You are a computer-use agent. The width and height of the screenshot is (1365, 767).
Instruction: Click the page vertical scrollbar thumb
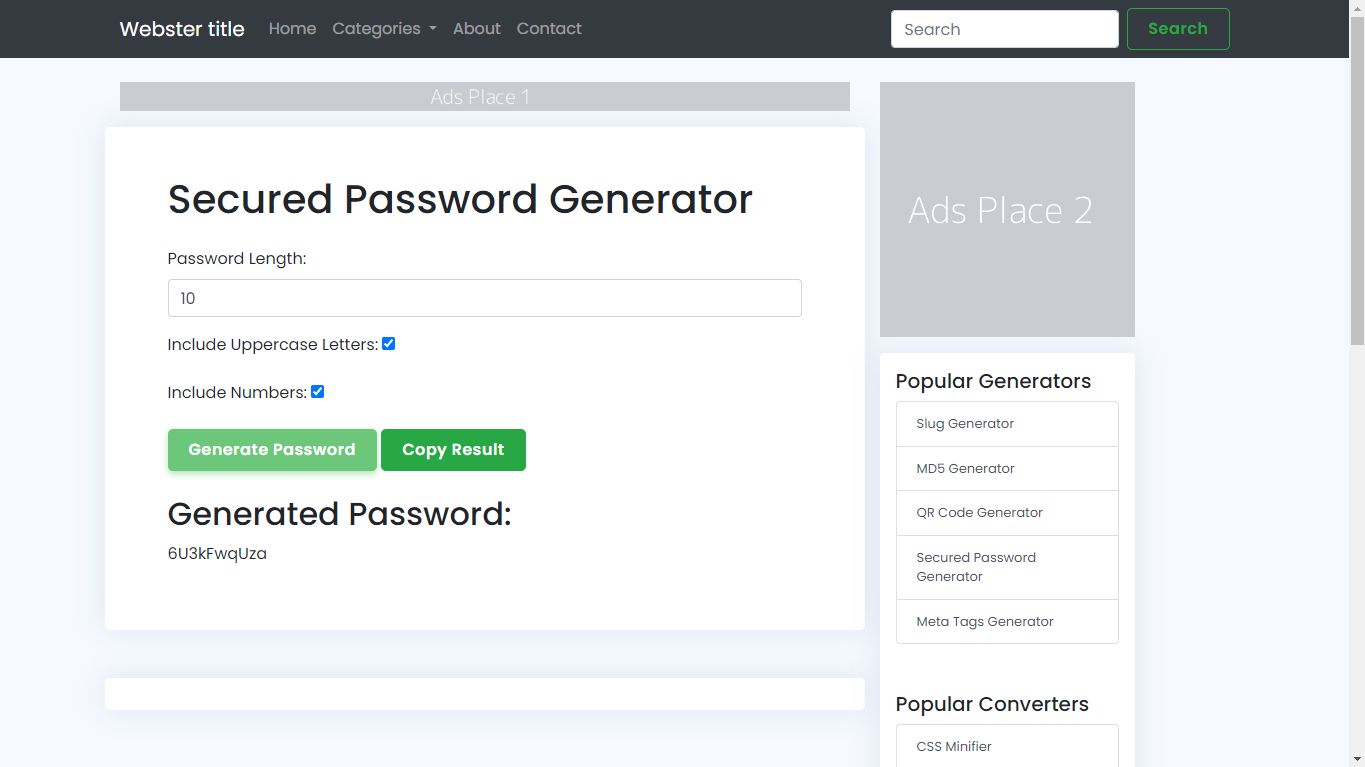(x=1357, y=180)
